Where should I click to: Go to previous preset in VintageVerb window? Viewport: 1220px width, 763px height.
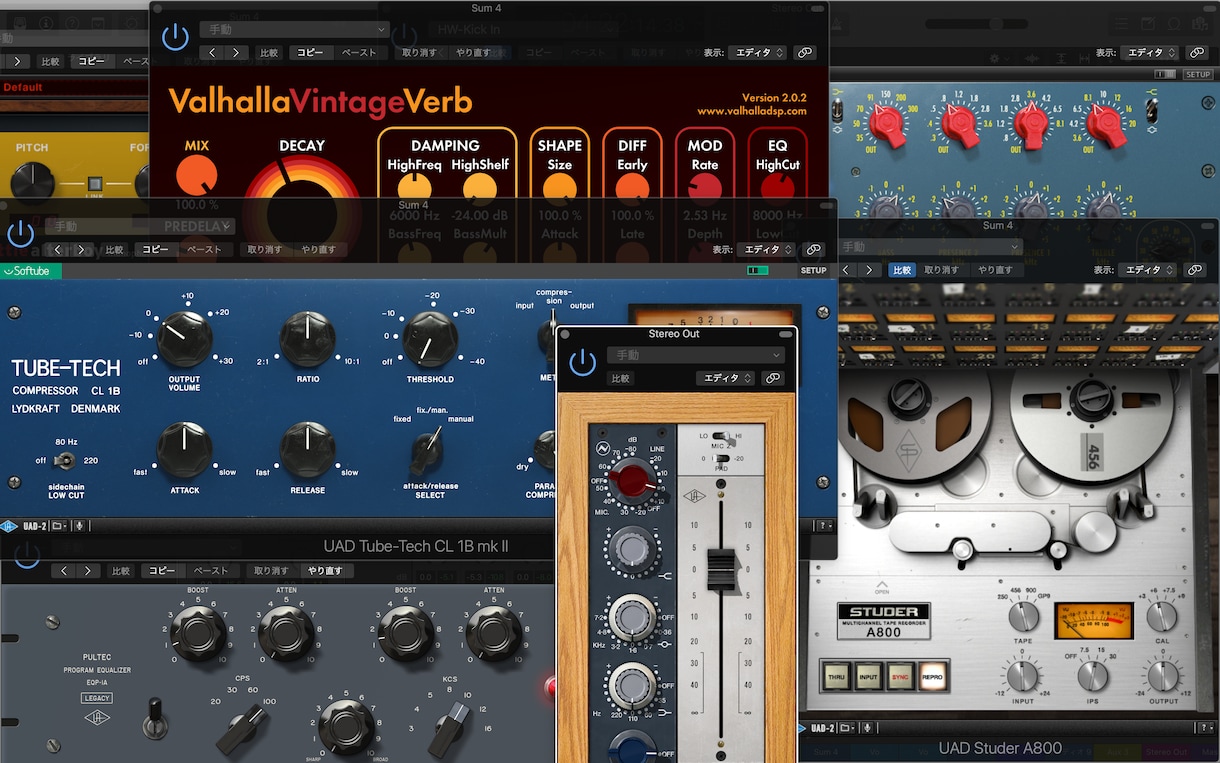[x=212, y=53]
